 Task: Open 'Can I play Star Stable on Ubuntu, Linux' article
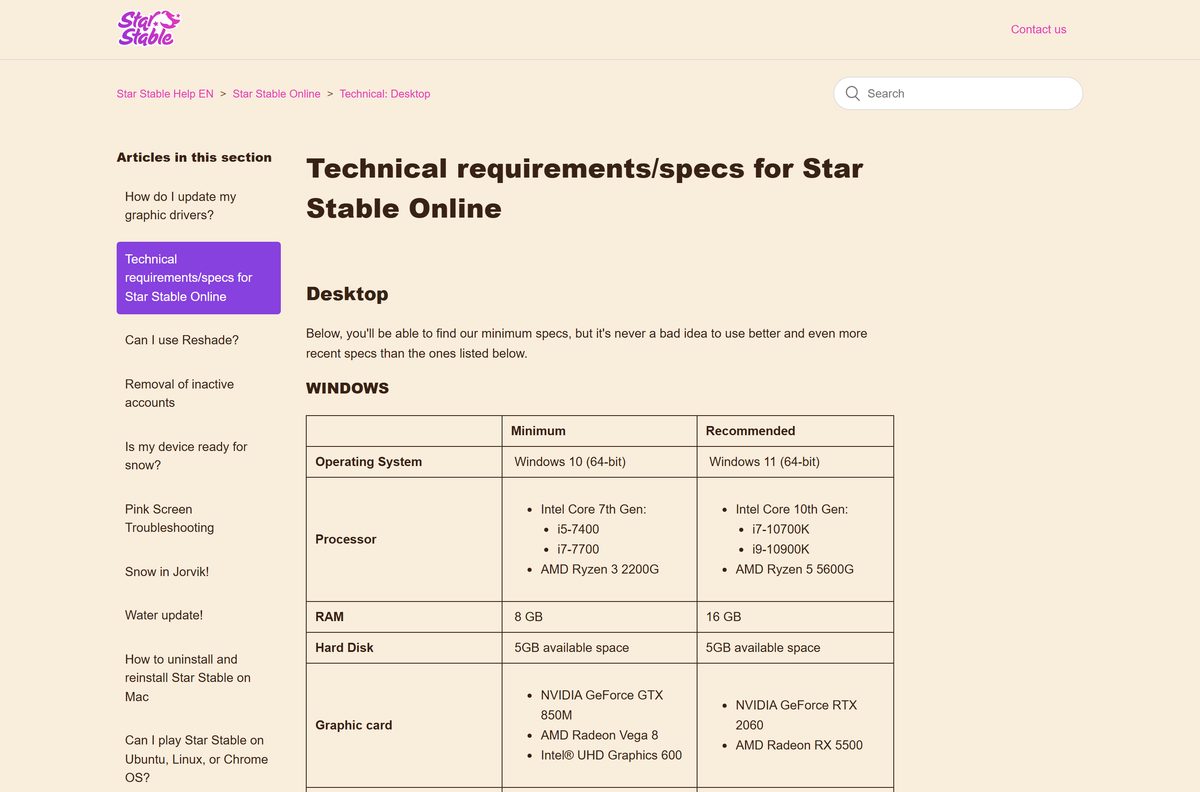(198, 759)
